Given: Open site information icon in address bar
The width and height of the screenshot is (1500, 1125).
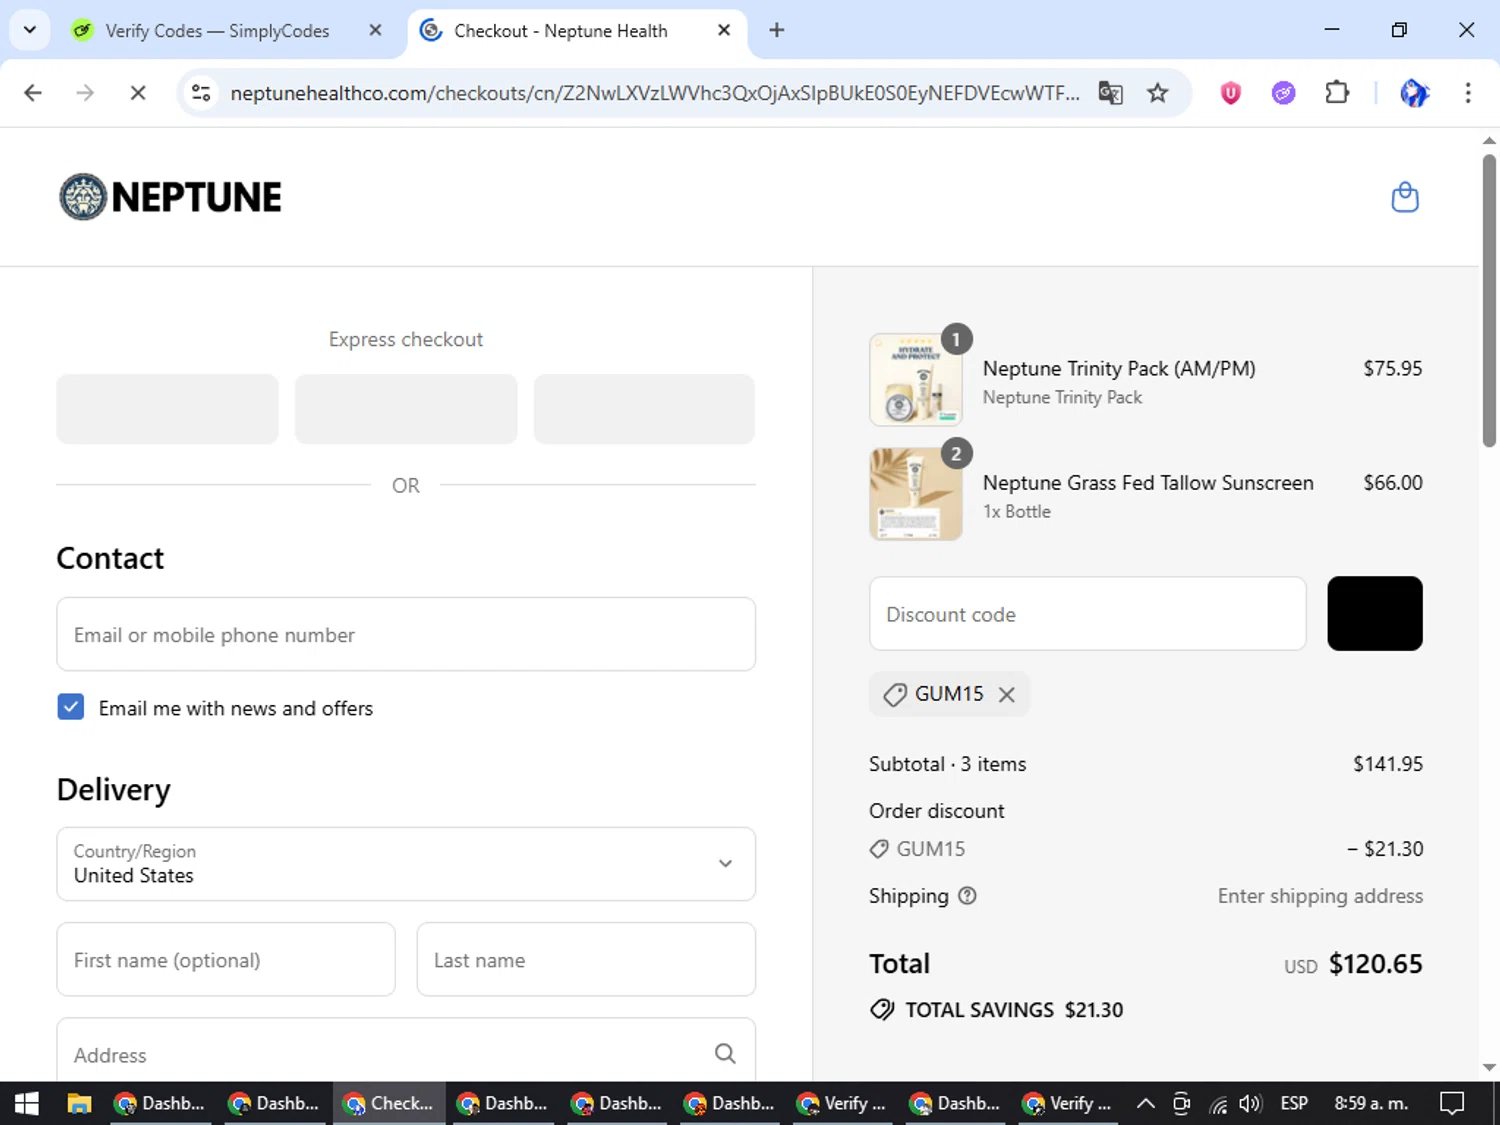Looking at the screenshot, I should 201,93.
